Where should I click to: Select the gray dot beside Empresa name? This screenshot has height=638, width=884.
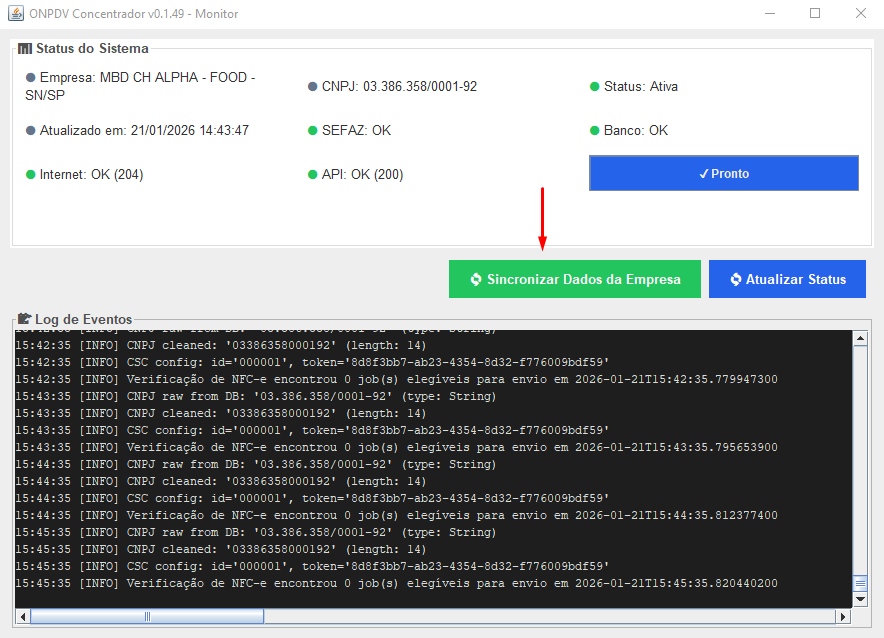31,77
